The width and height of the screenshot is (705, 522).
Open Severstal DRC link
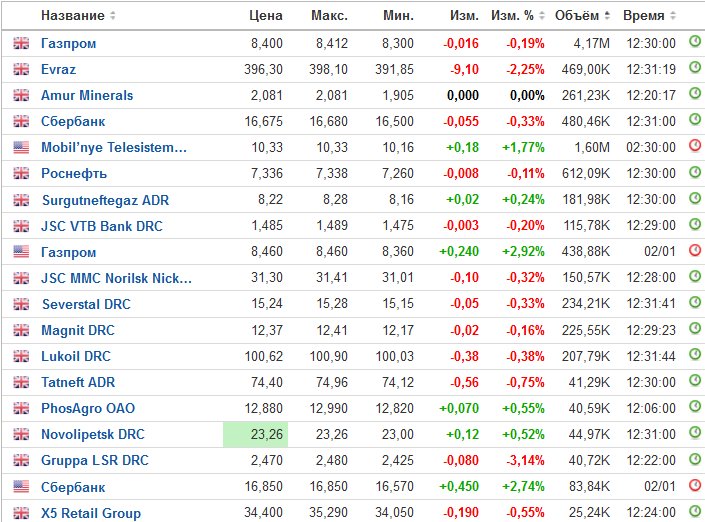coord(86,304)
